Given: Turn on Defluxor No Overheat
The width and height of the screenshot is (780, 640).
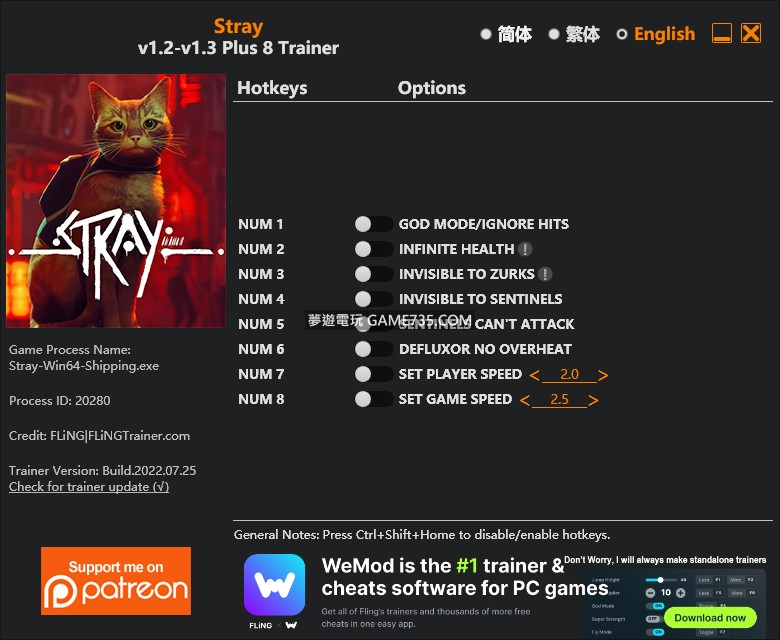Looking at the screenshot, I should (x=374, y=349).
